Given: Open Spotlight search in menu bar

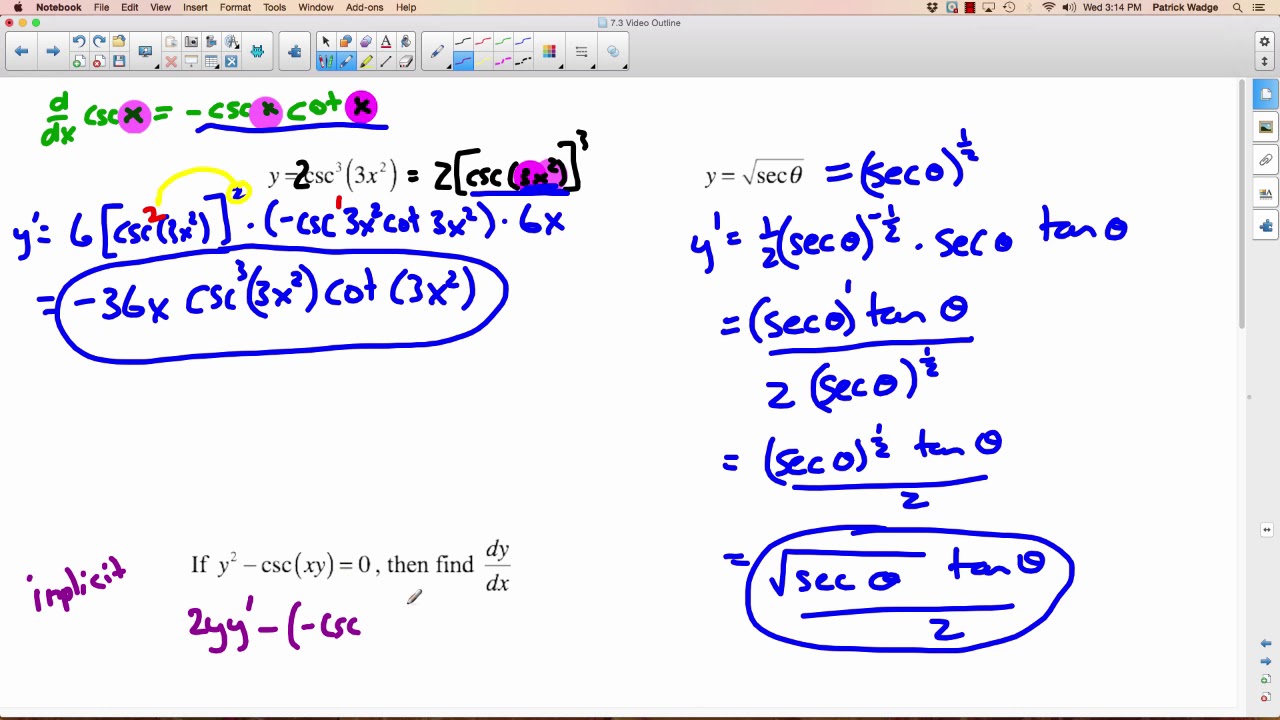Looking at the screenshot, I should click(1237, 7).
